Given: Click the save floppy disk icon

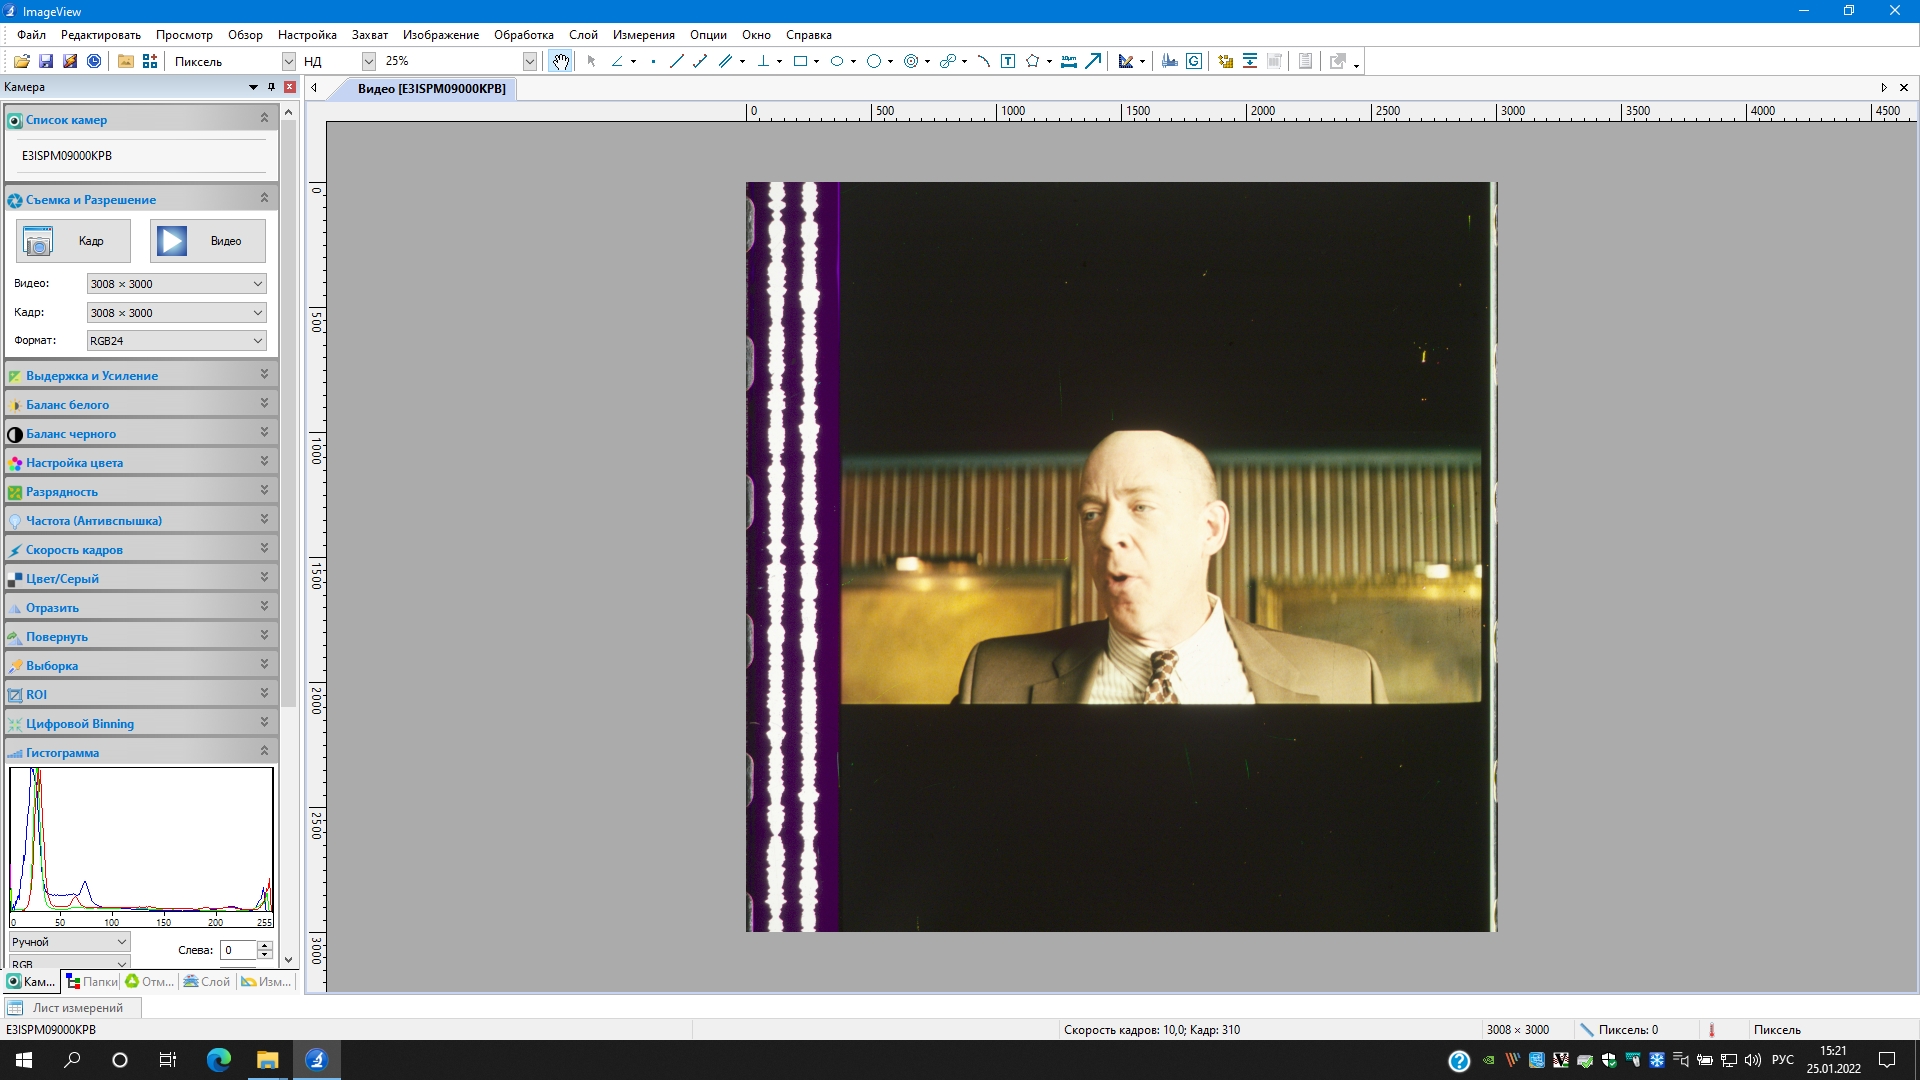Looking at the screenshot, I should point(46,62).
